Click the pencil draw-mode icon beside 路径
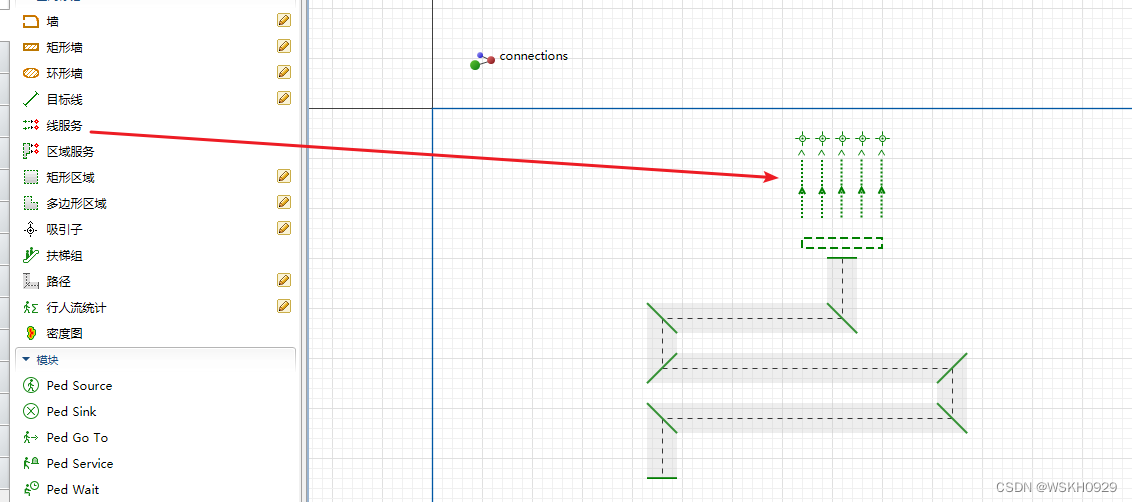Screen dimensions: 1132x502 (284, 280)
